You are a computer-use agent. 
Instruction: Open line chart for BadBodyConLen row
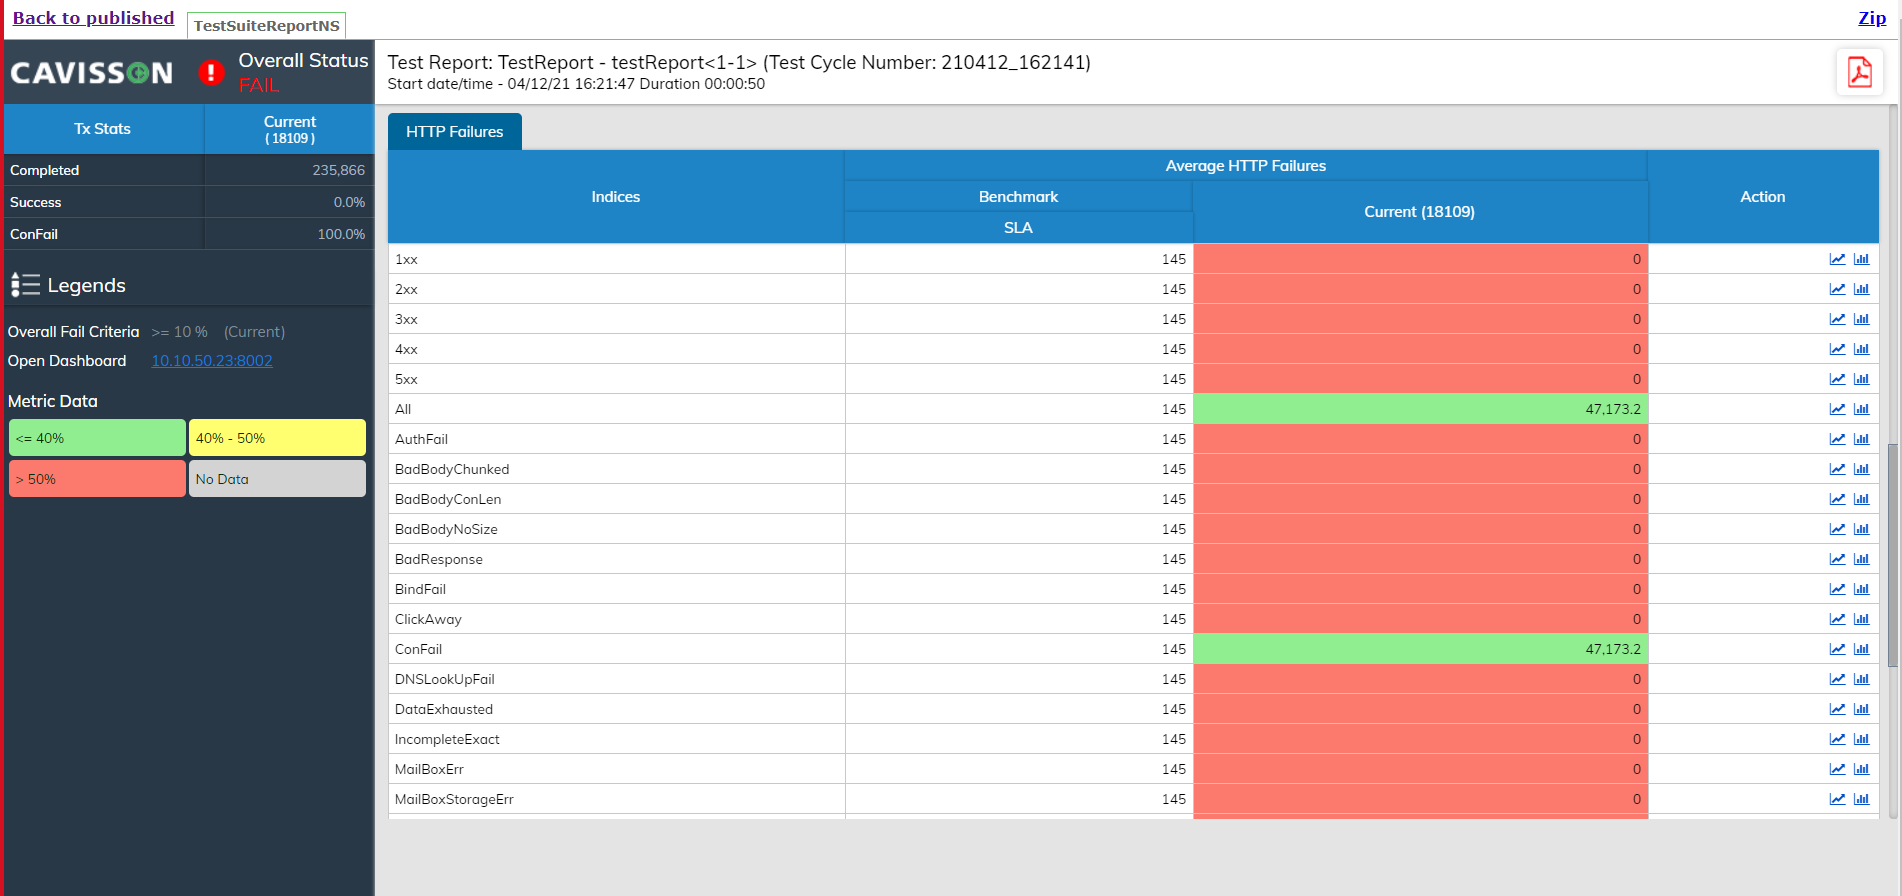(1837, 499)
